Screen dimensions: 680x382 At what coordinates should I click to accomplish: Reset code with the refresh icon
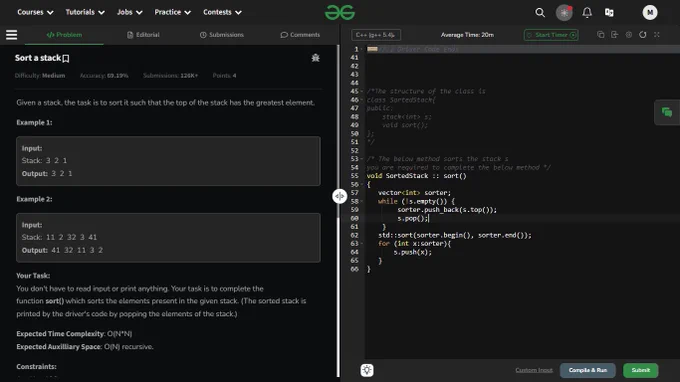click(643, 35)
